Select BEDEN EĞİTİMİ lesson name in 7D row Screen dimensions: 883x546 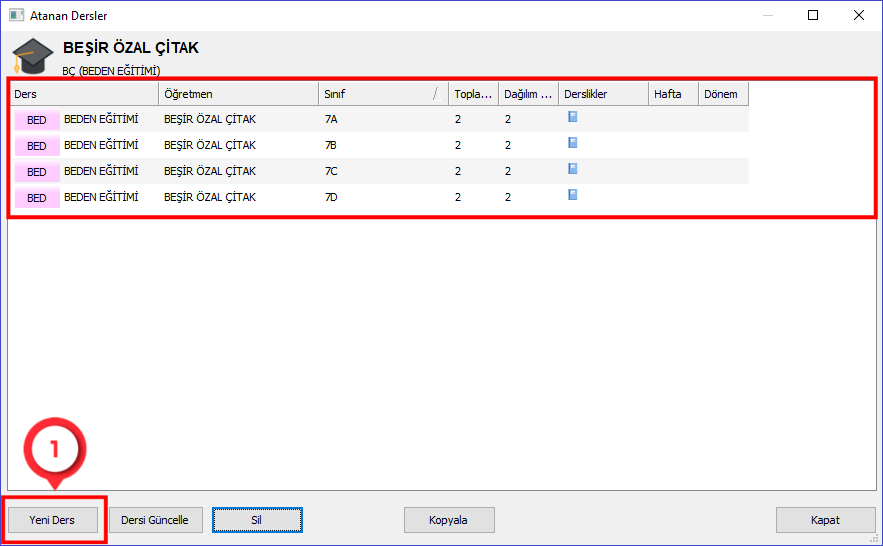(101, 197)
